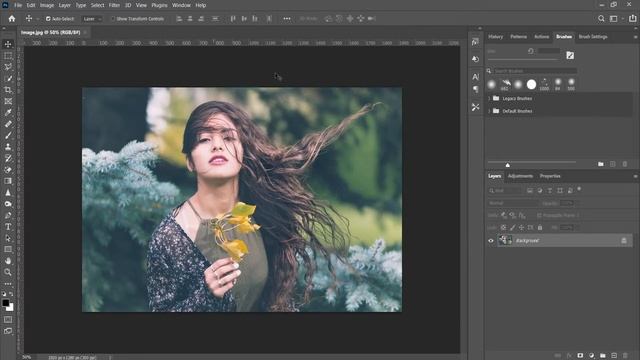This screenshot has width=640, height=360.
Task: Create a new group in Layers footer
Action: 603,356
